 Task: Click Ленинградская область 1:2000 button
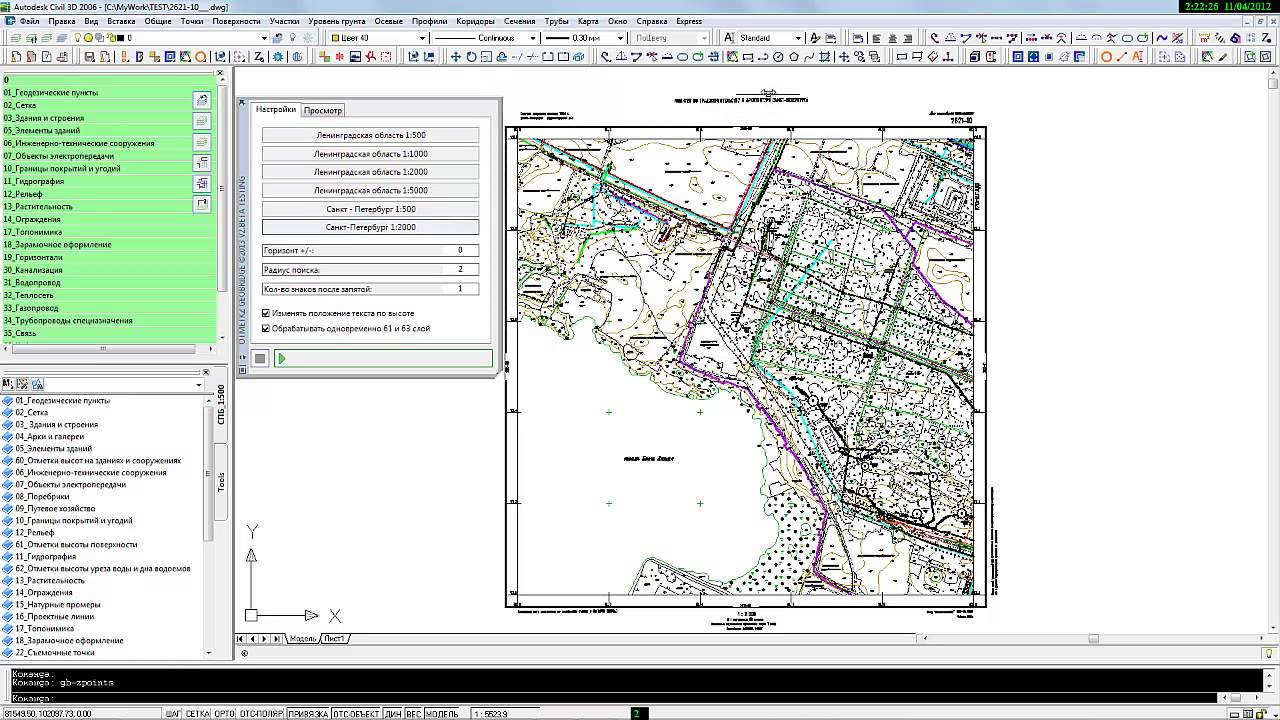tap(370, 172)
